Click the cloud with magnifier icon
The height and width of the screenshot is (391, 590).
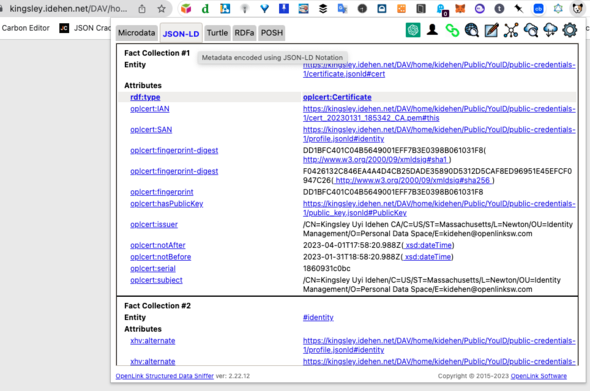click(x=531, y=30)
